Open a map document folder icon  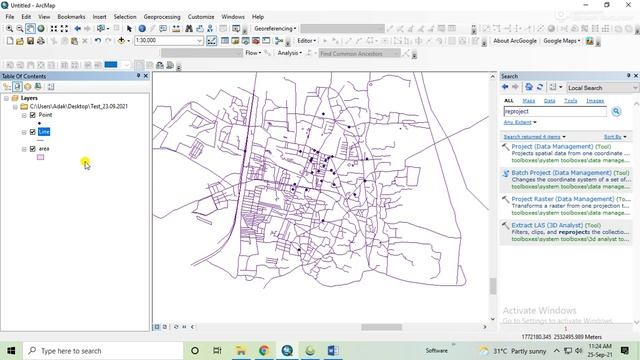pyautogui.click(x=20, y=41)
